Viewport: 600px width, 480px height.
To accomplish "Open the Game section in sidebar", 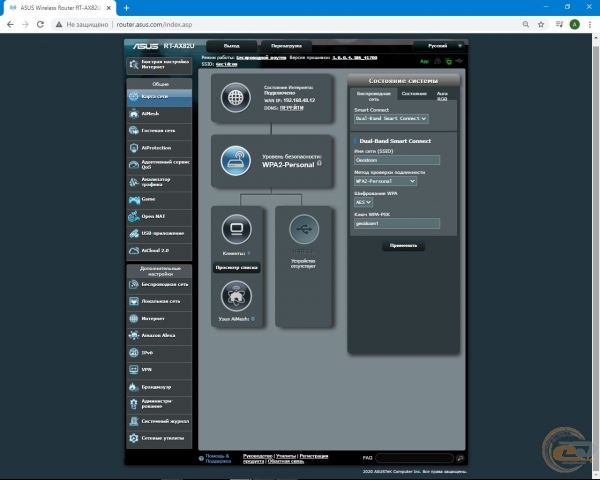I will pyautogui.click(x=159, y=199).
